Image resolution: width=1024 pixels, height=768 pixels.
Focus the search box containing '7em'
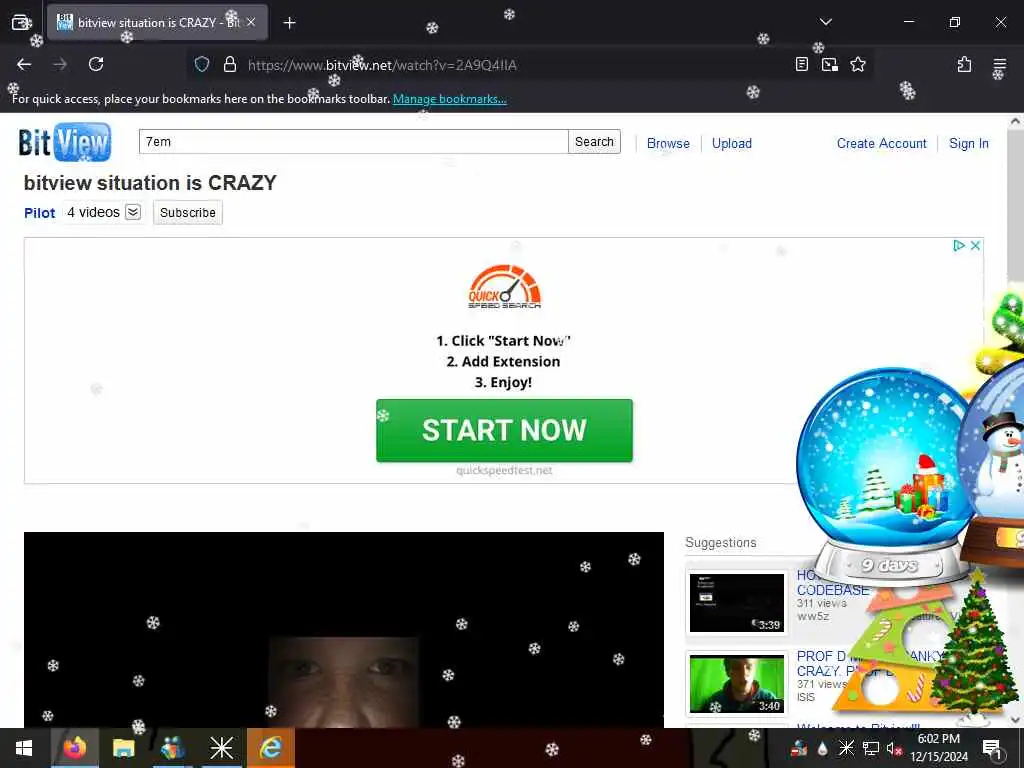coord(353,142)
